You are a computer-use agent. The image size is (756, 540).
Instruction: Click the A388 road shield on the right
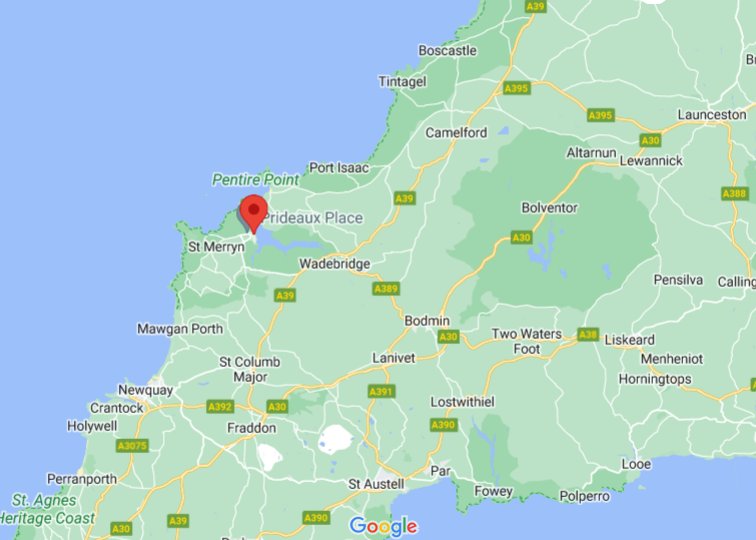click(735, 194)
